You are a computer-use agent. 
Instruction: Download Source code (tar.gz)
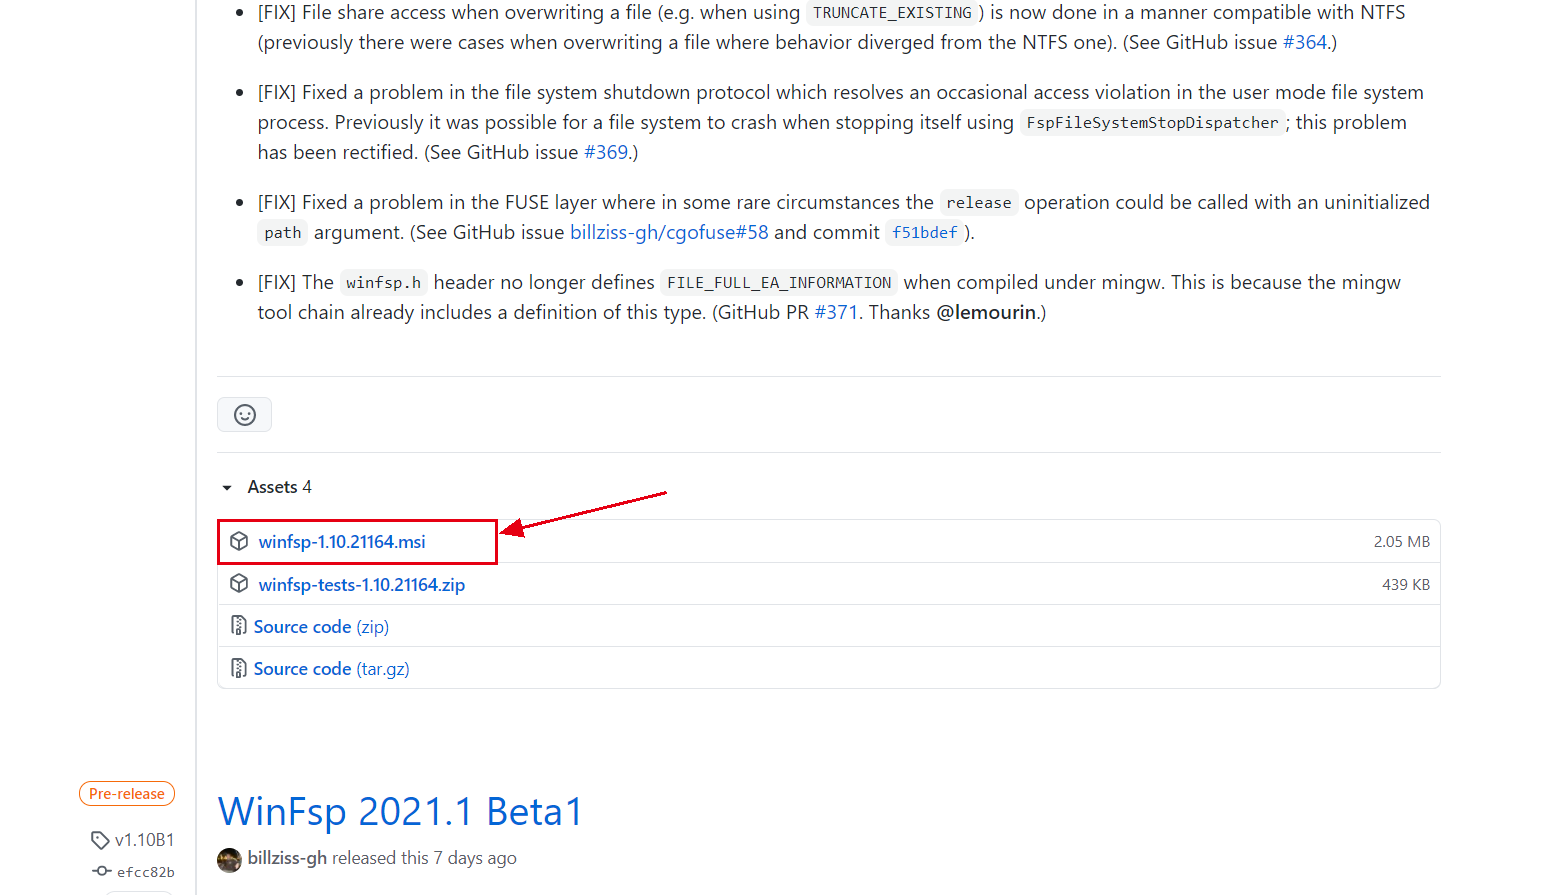pos(331,669)
